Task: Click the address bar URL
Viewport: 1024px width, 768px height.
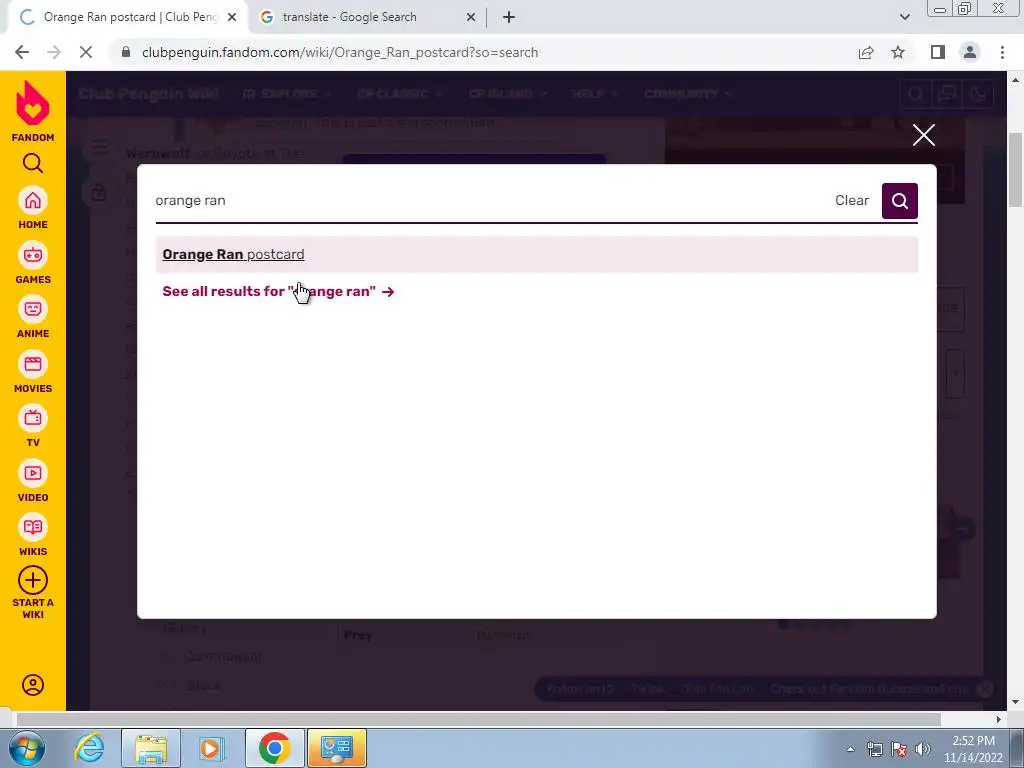Action: [x=340, y=52]
